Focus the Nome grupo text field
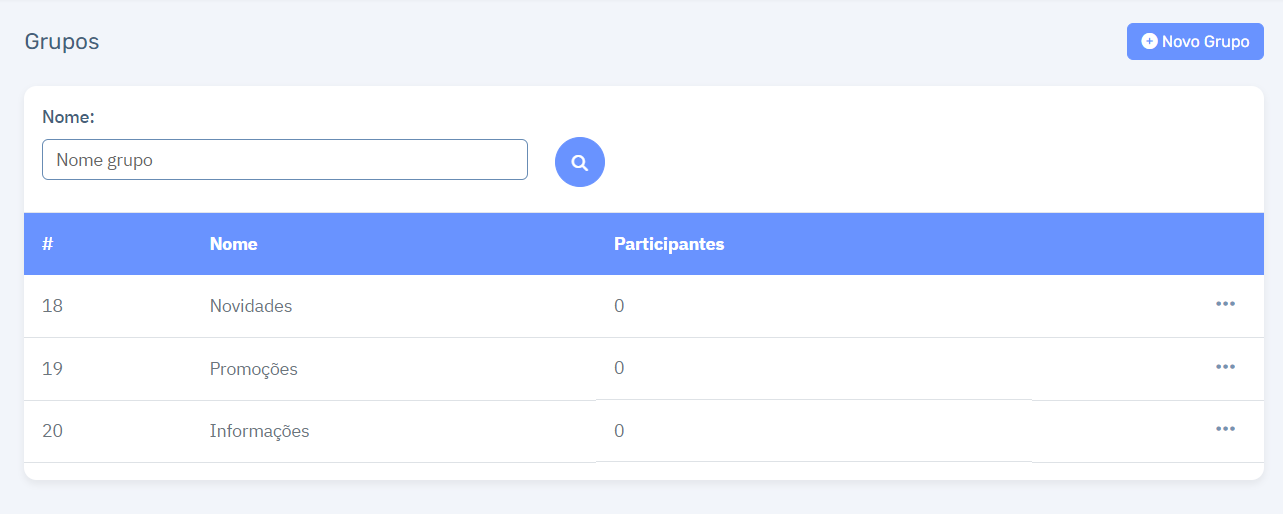The width and height of the screenshot is (1283, 514). 285,160
